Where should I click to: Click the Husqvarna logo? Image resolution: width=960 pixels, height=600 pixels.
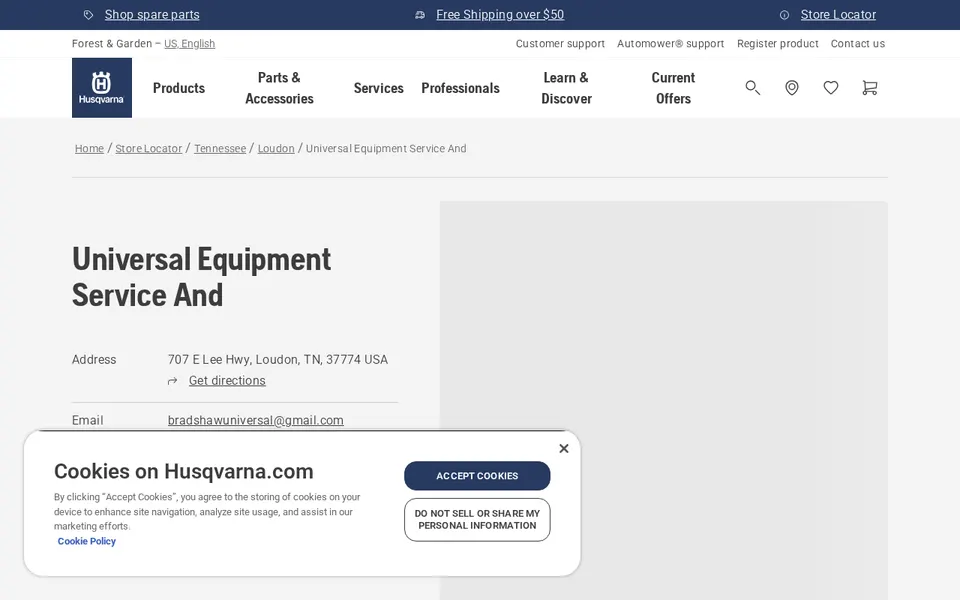(102, 88)
